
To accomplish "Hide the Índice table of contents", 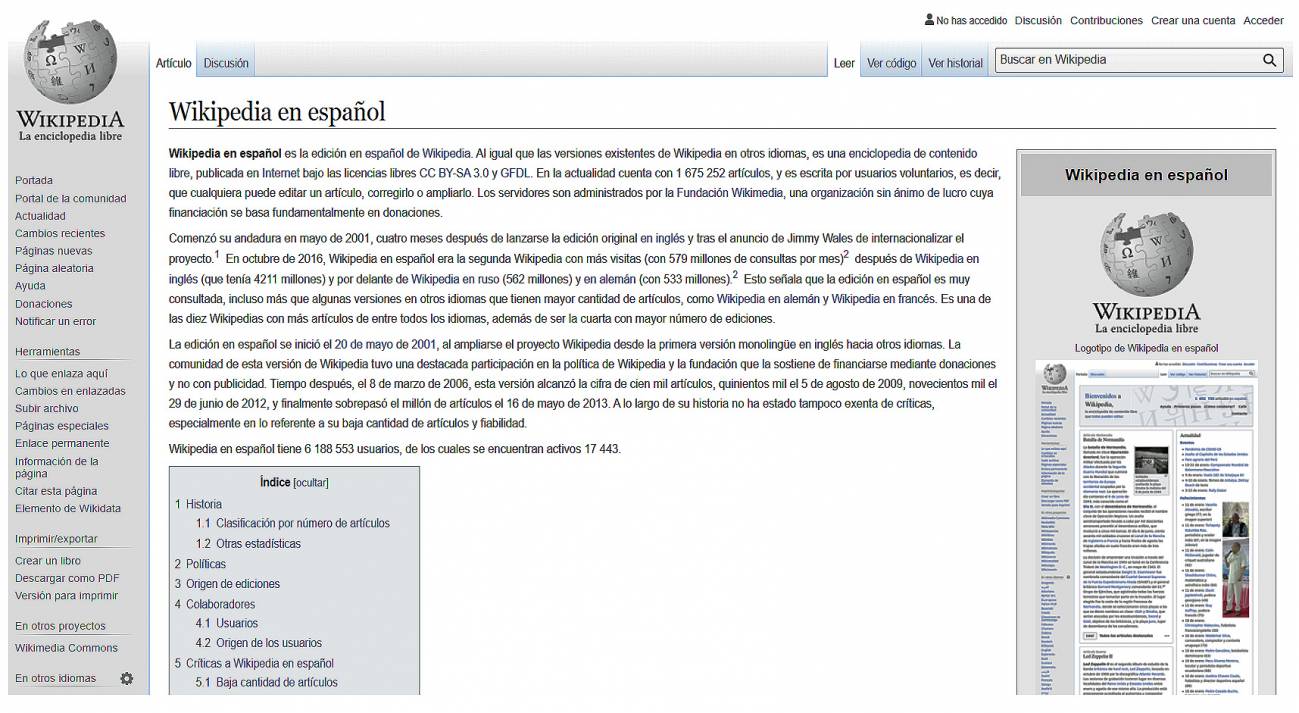I will pos(310,483).
